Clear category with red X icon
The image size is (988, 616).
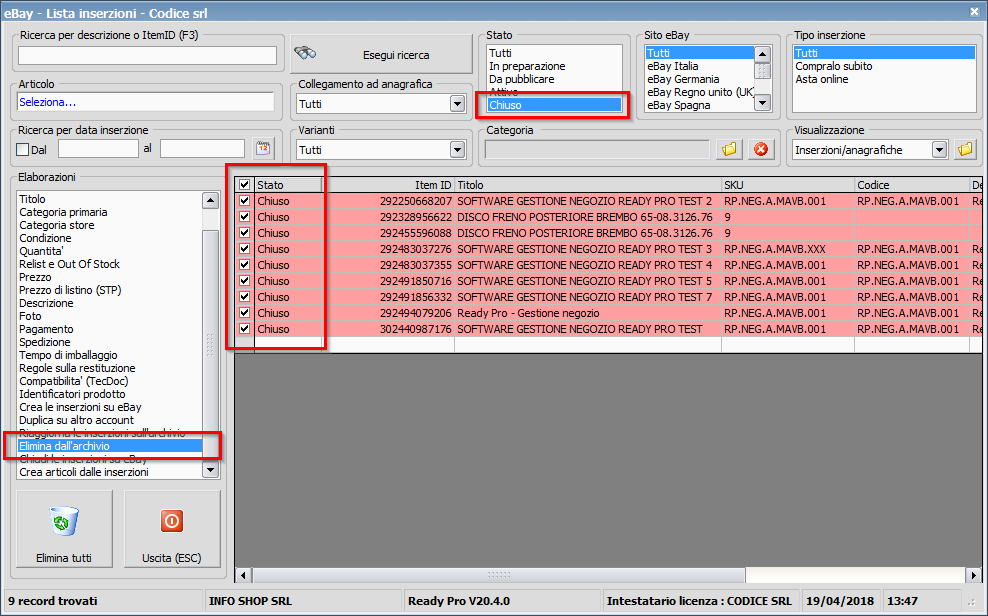point(761,149)
